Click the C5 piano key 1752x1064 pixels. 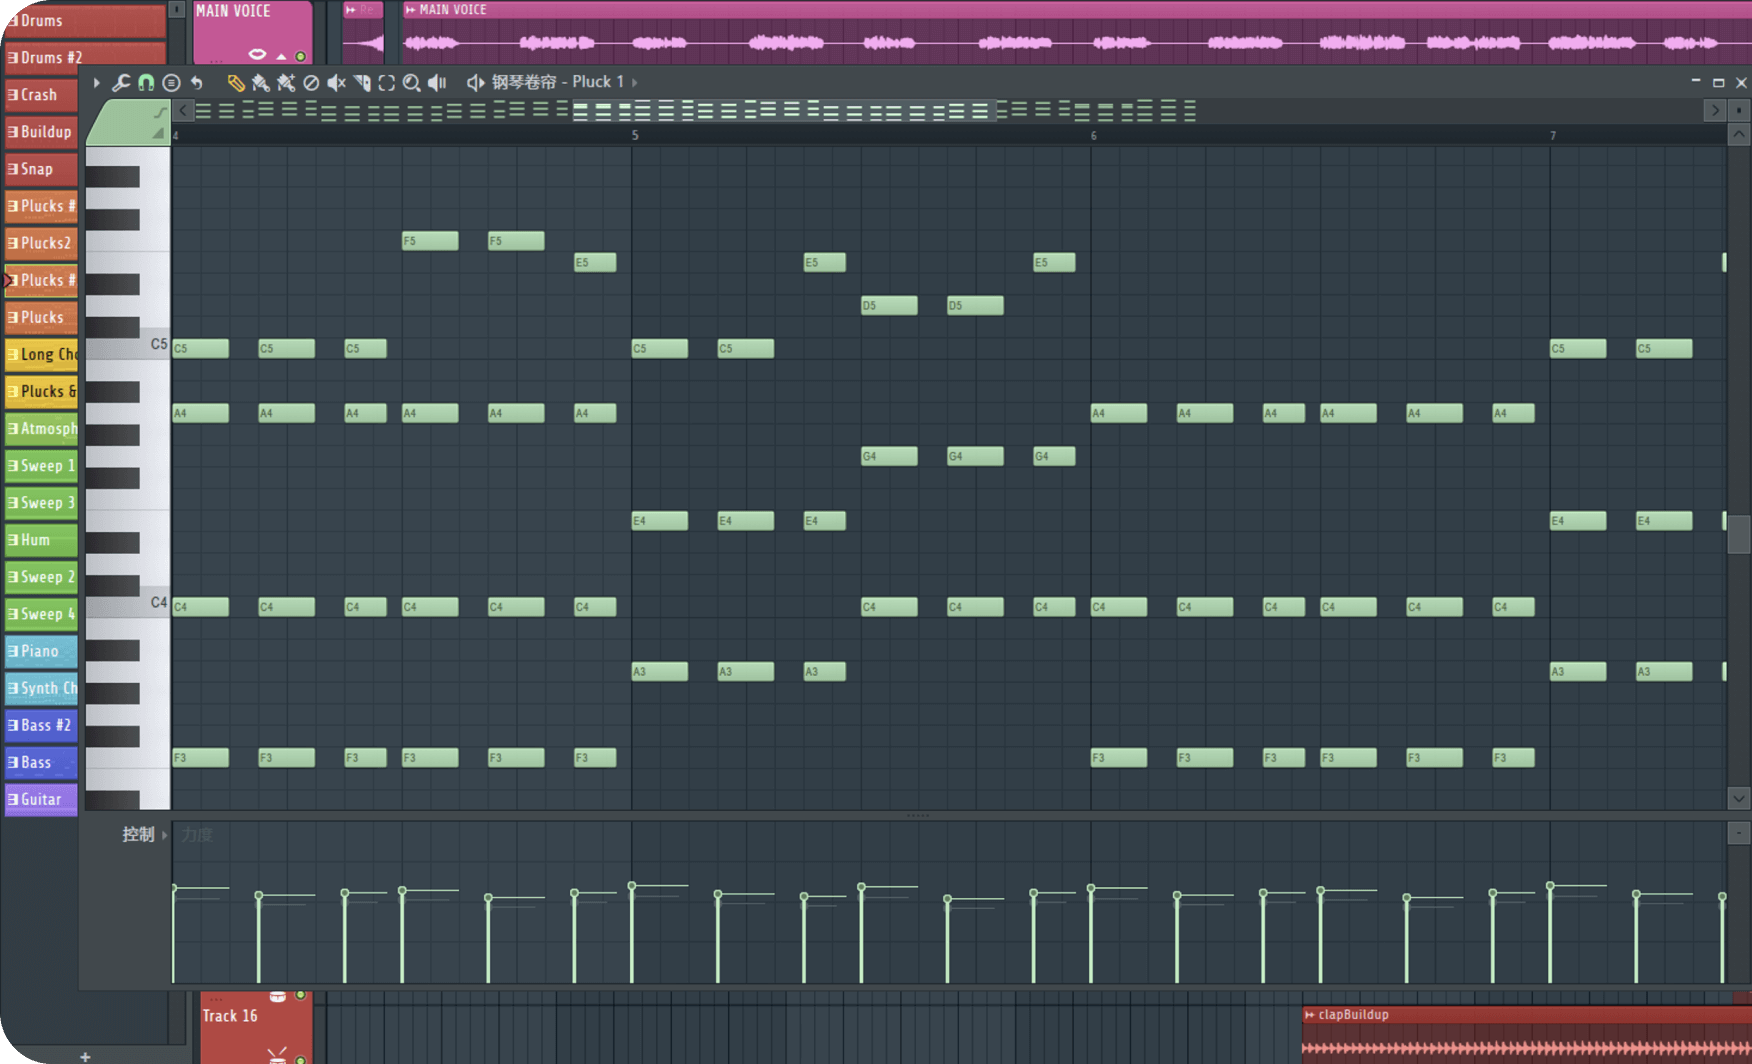point(128,346)
